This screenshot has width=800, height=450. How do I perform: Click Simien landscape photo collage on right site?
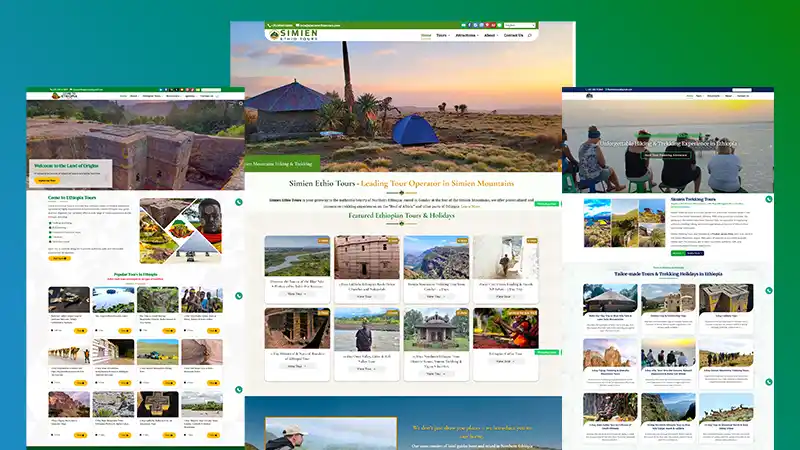[x=624, y=223]
